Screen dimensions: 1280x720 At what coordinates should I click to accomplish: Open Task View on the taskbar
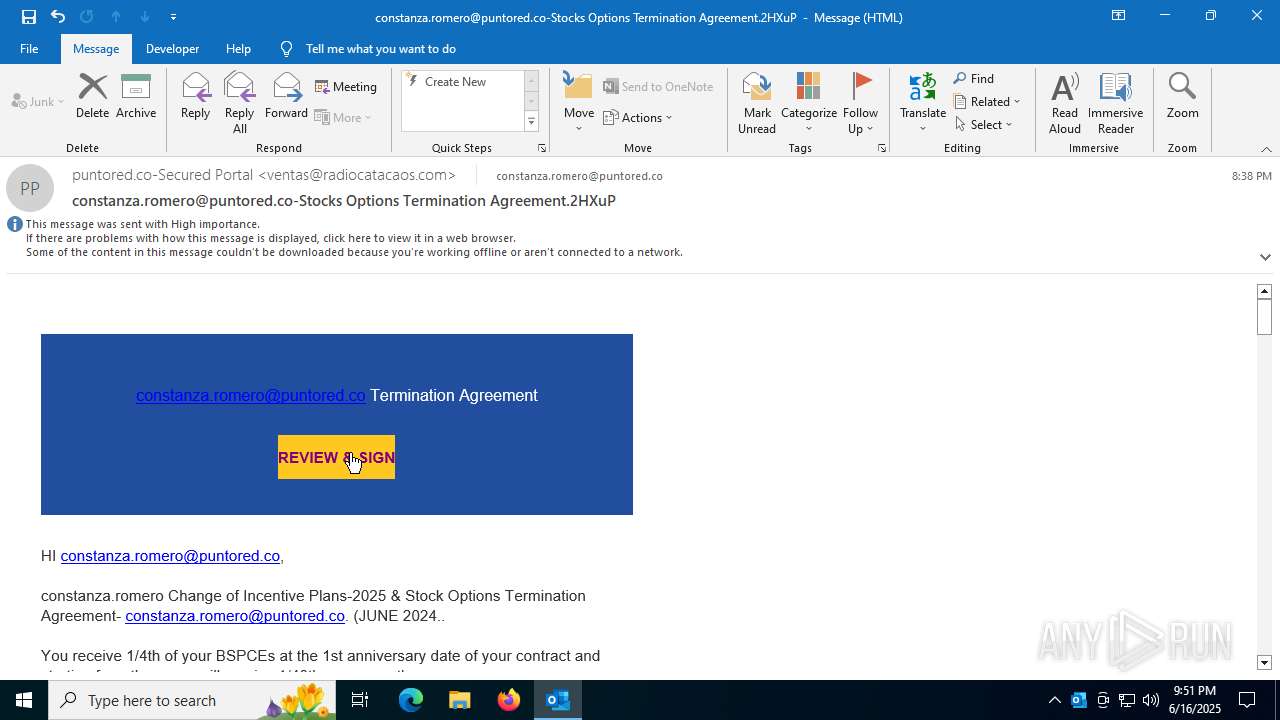click(x=360, y=700)
